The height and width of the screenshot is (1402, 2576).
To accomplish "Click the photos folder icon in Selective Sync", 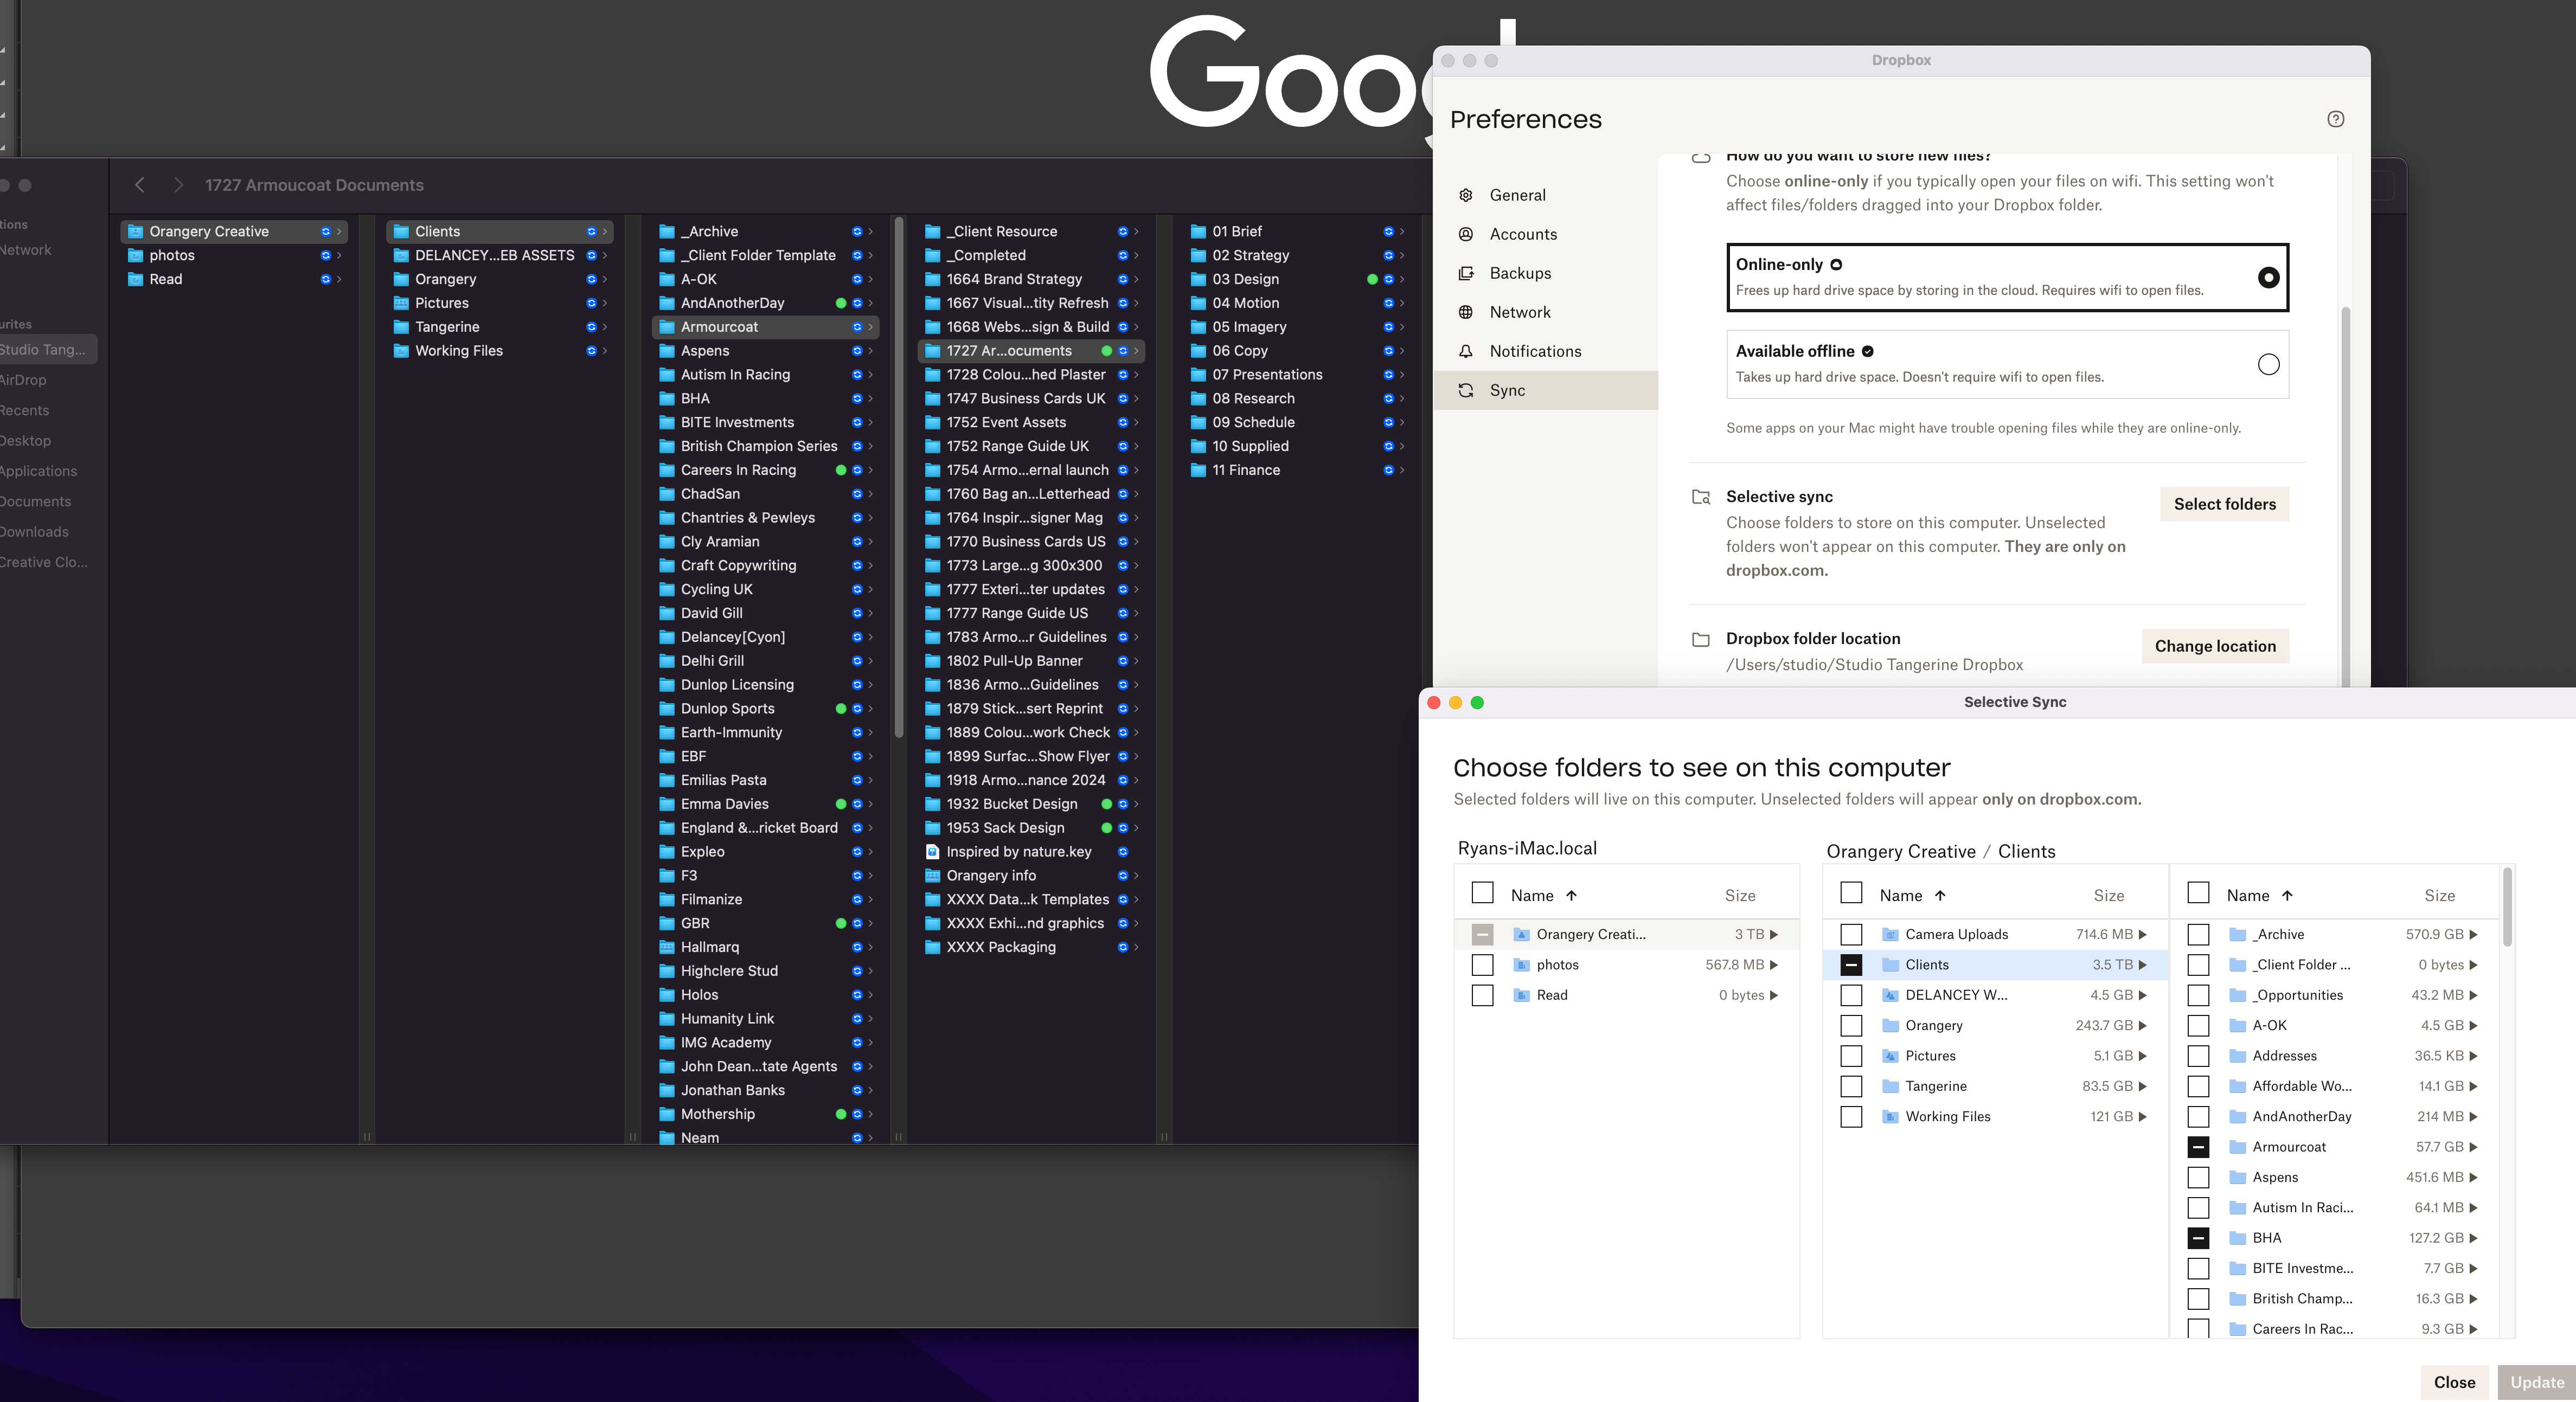I will 1521,965.
